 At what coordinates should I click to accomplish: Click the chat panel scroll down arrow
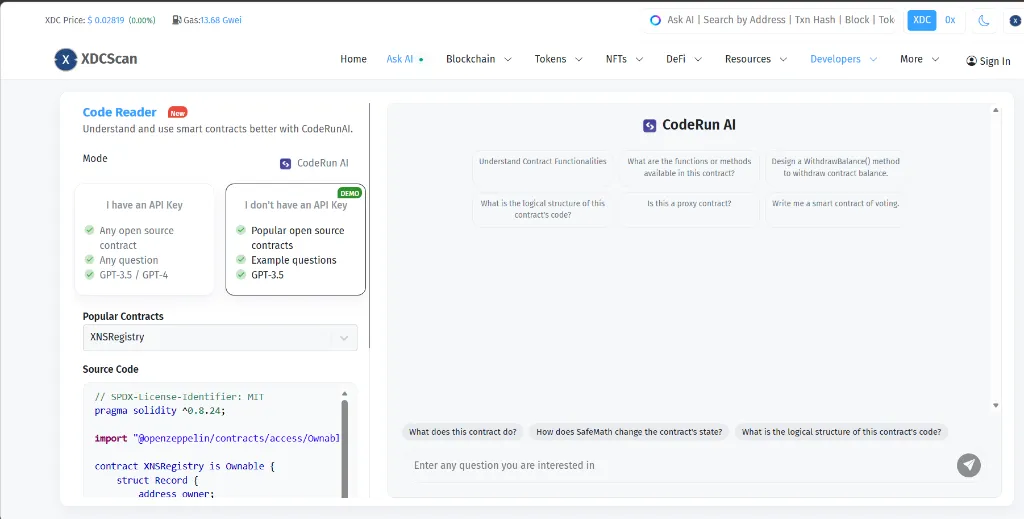click(995, 405)
